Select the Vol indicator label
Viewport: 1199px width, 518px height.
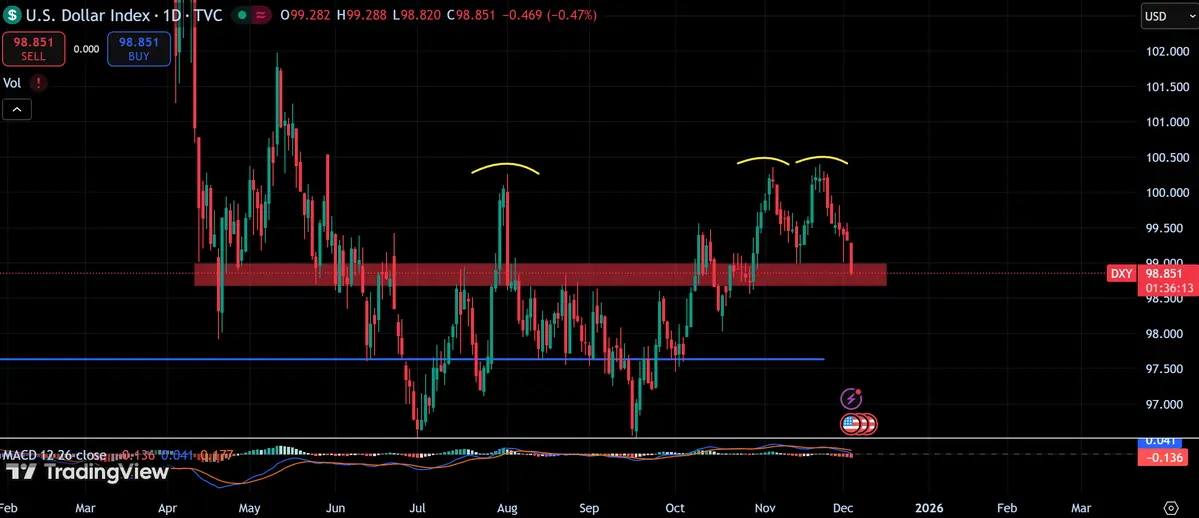(11, 83)
